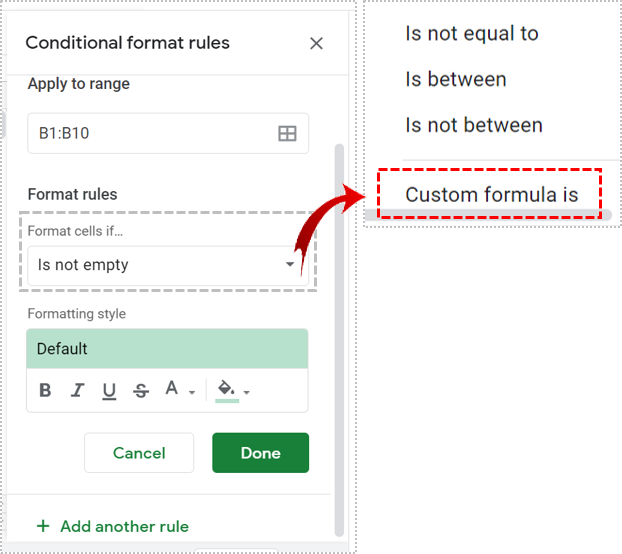Click the B1:B10 range input field
This screenshot has width=622, height=554.
tap(150, 133)
